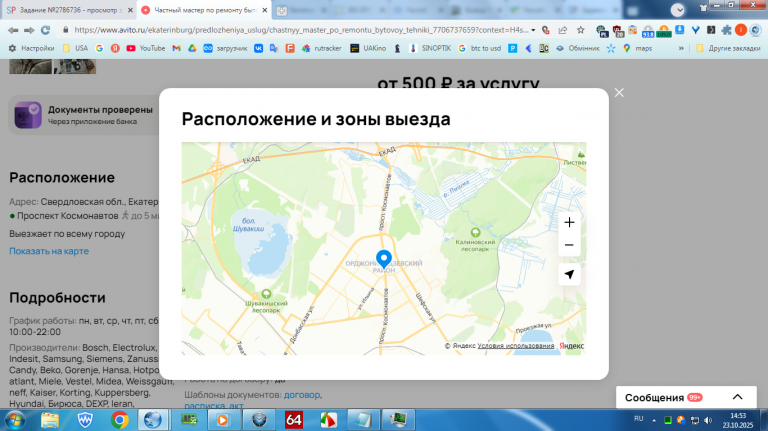
Task: Bookmark this page with star icon
Action: (580, 30)
